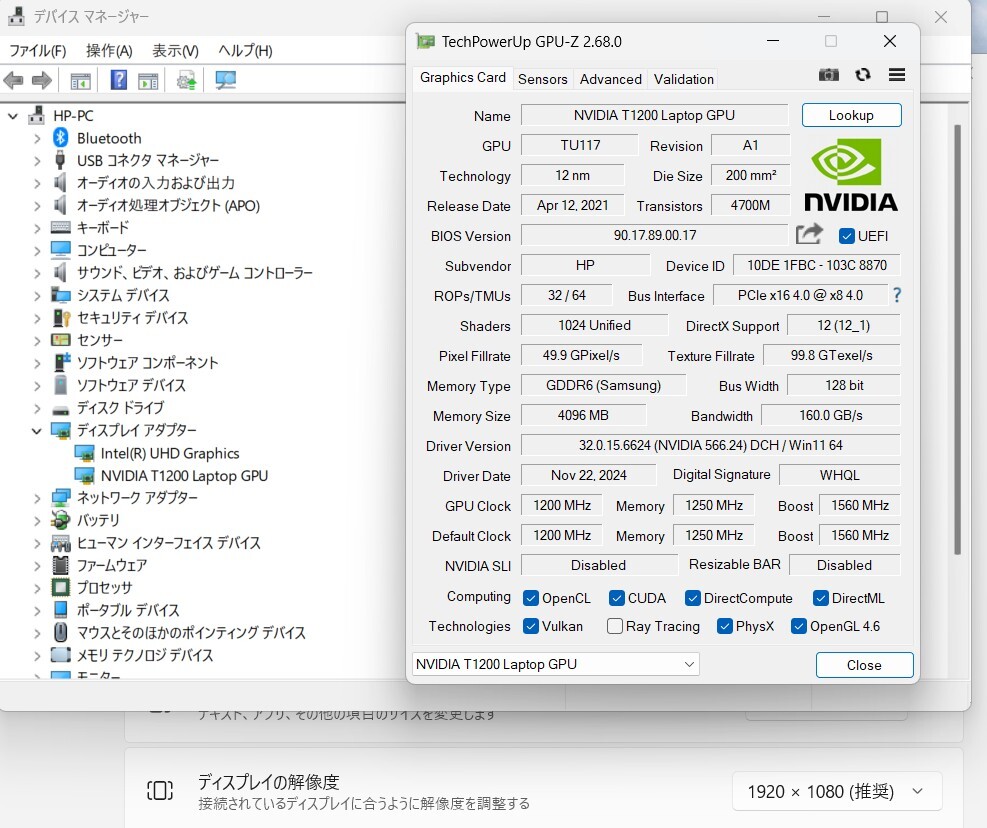Viewport: 987px width, 828px height.
Task: Open the 操作(A) menu
Action: (x=107, y=50)
